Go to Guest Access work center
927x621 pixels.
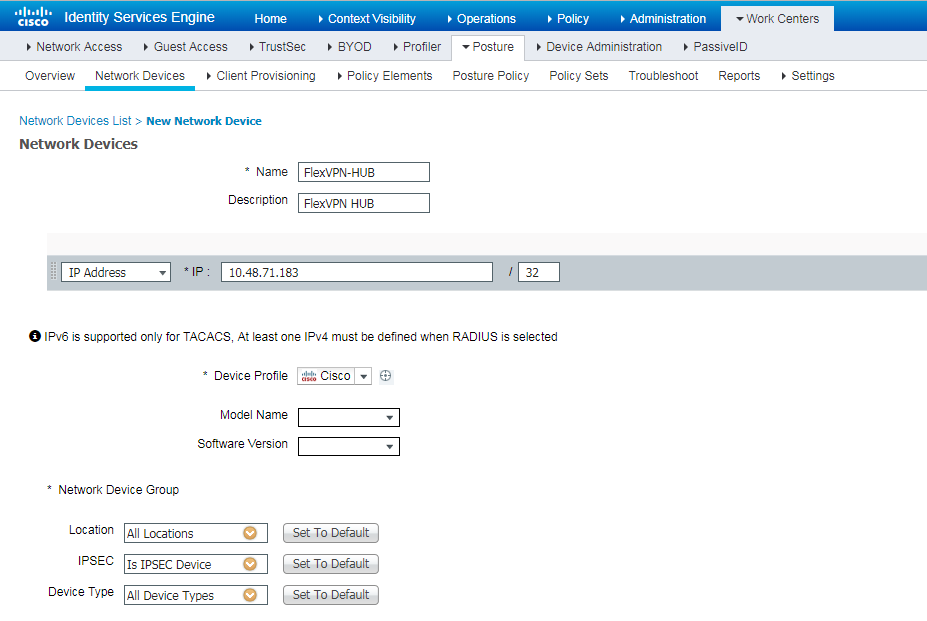(185, 47)
